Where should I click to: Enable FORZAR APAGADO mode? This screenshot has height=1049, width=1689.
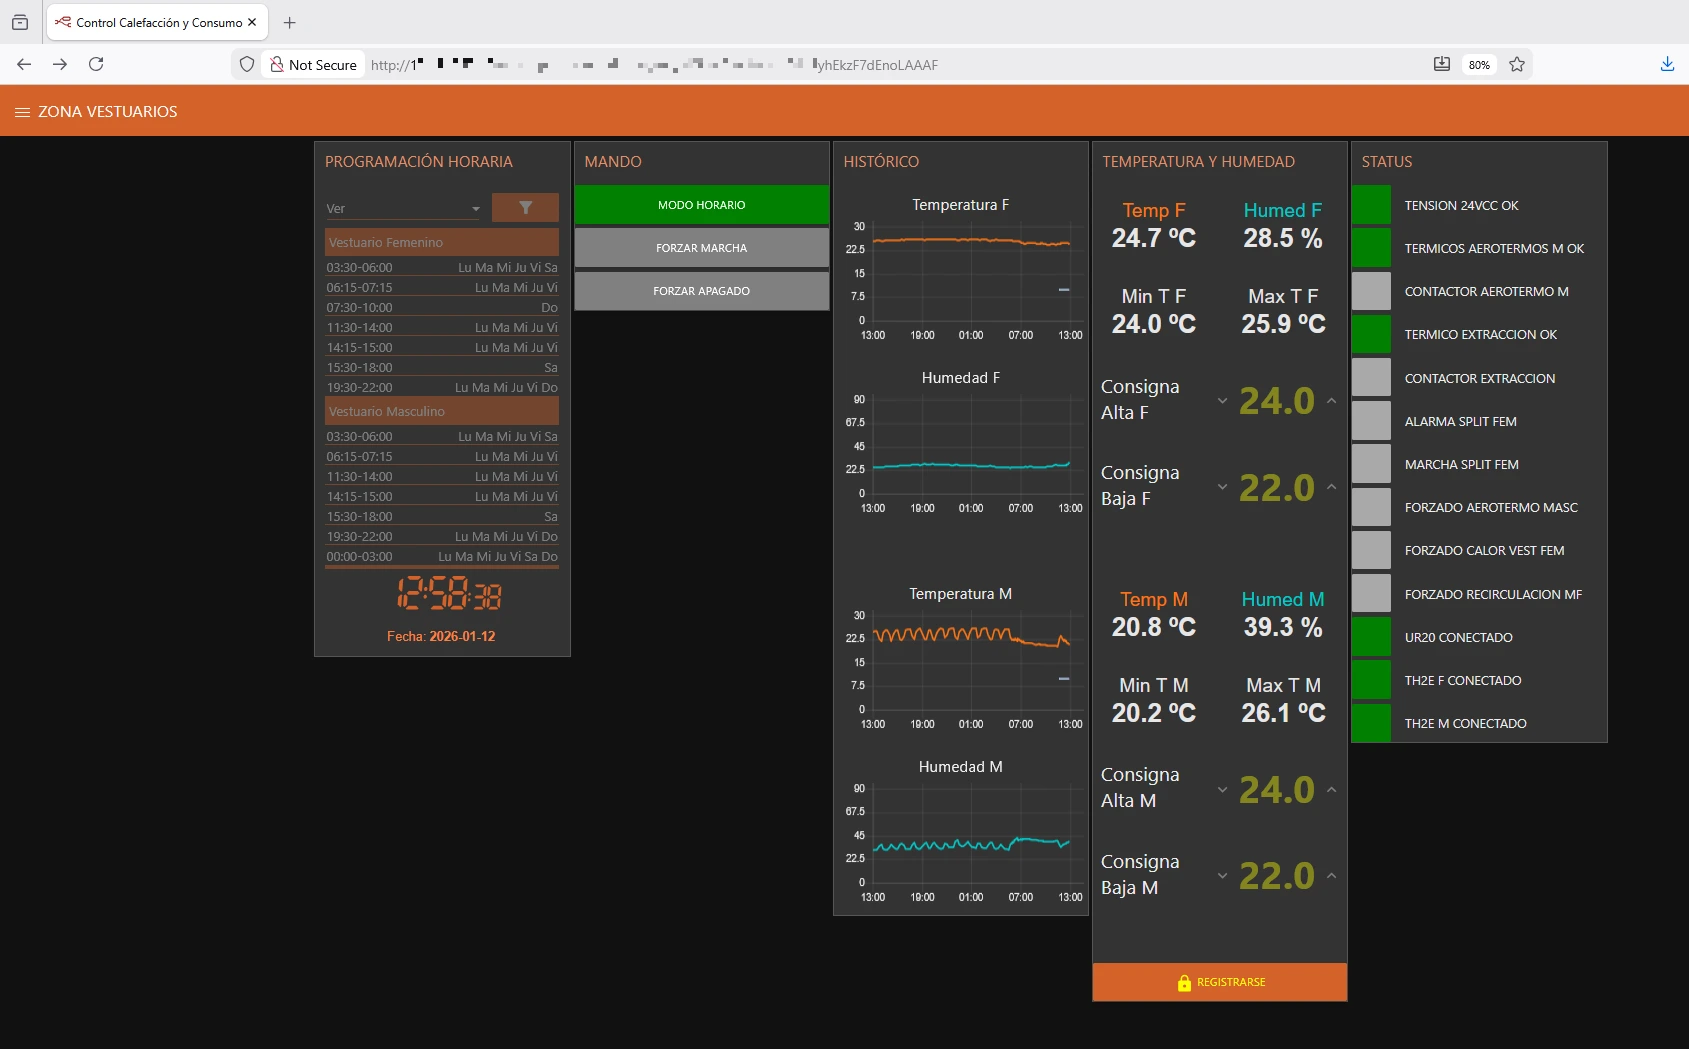[x=701, y=291]
